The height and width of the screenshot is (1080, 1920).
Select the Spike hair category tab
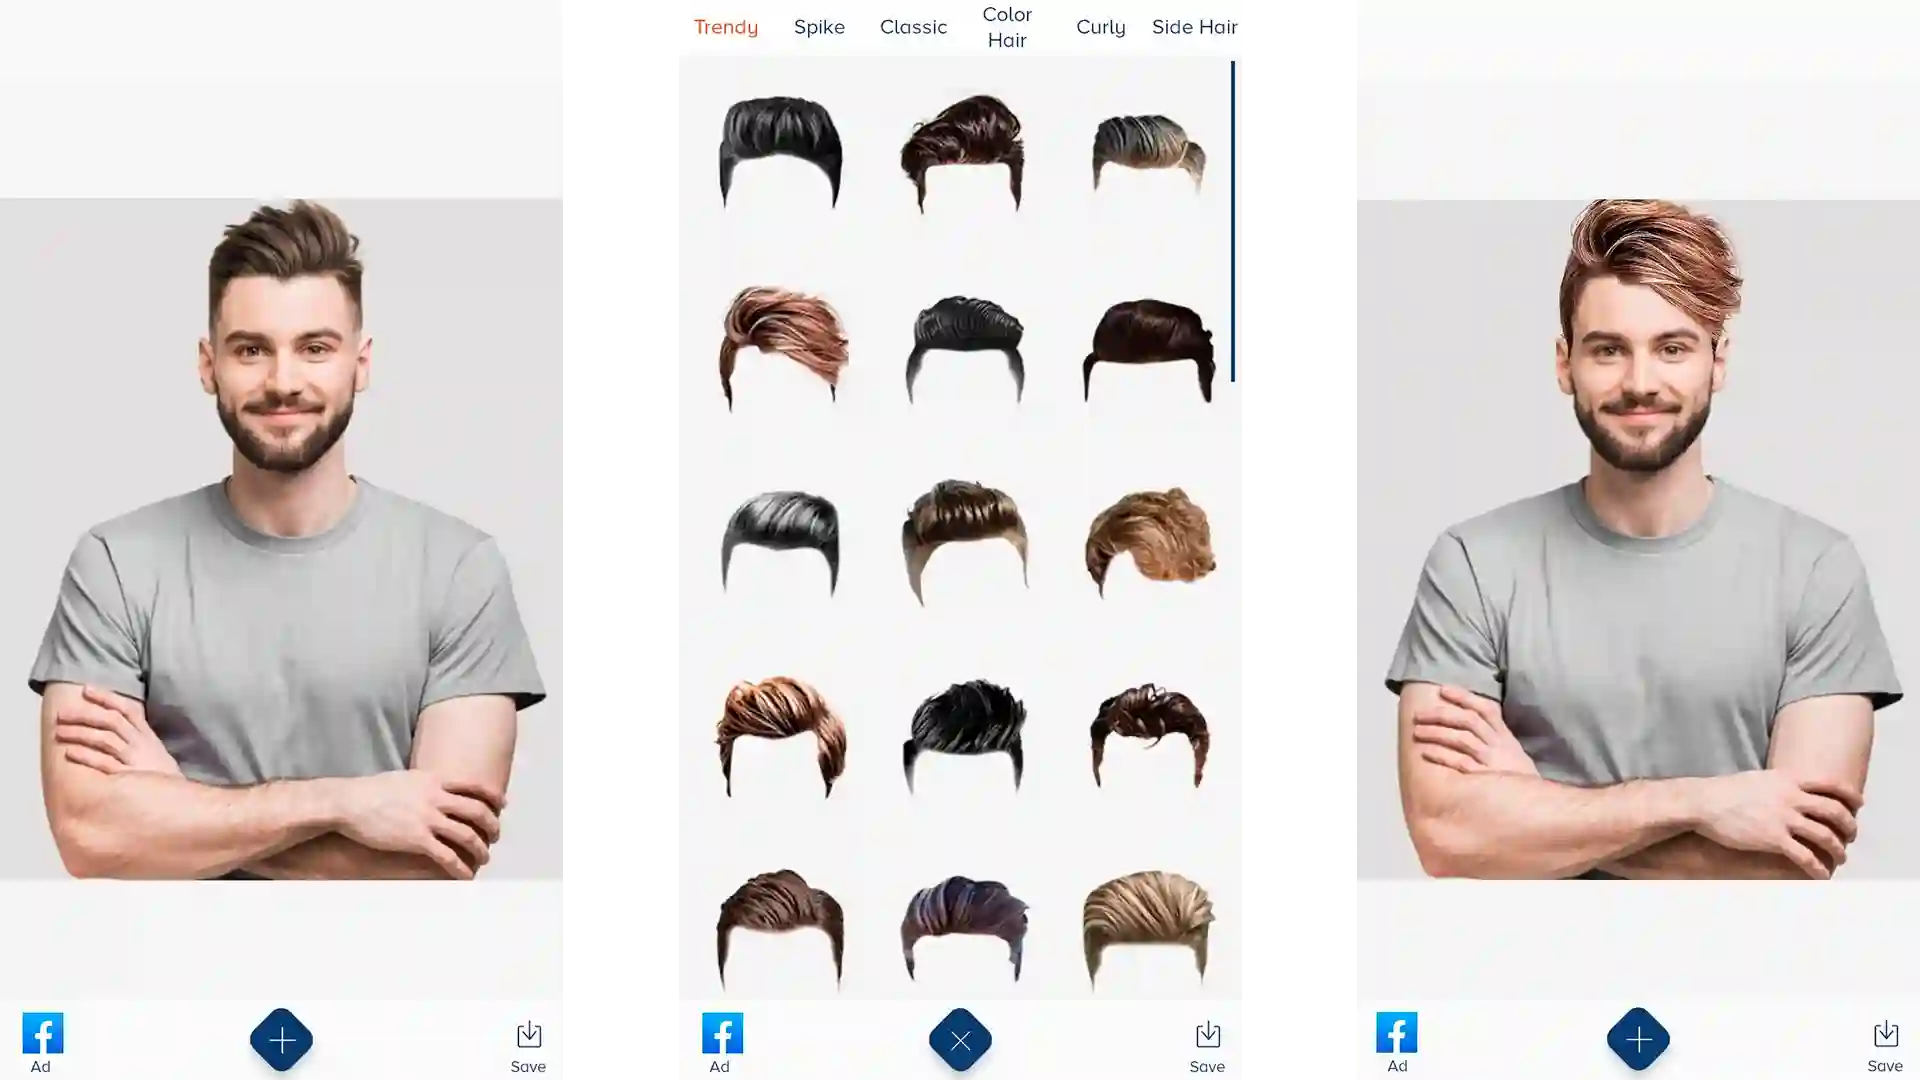coord(819,26)
